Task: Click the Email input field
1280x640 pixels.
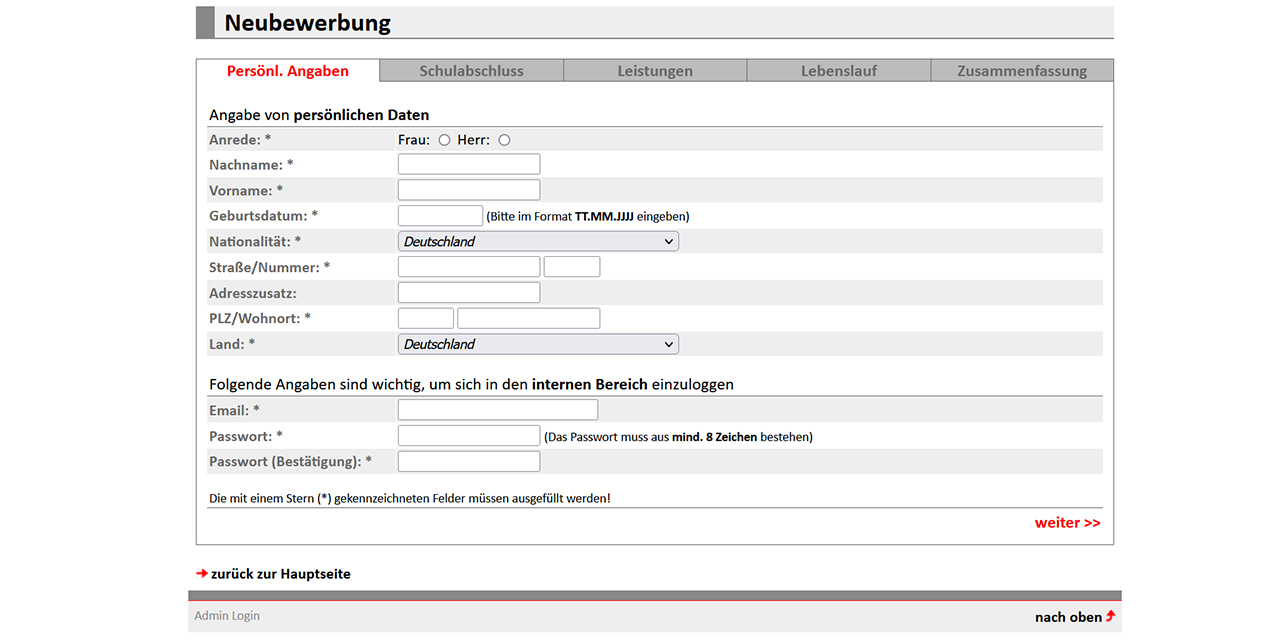Action: (497, 409)
